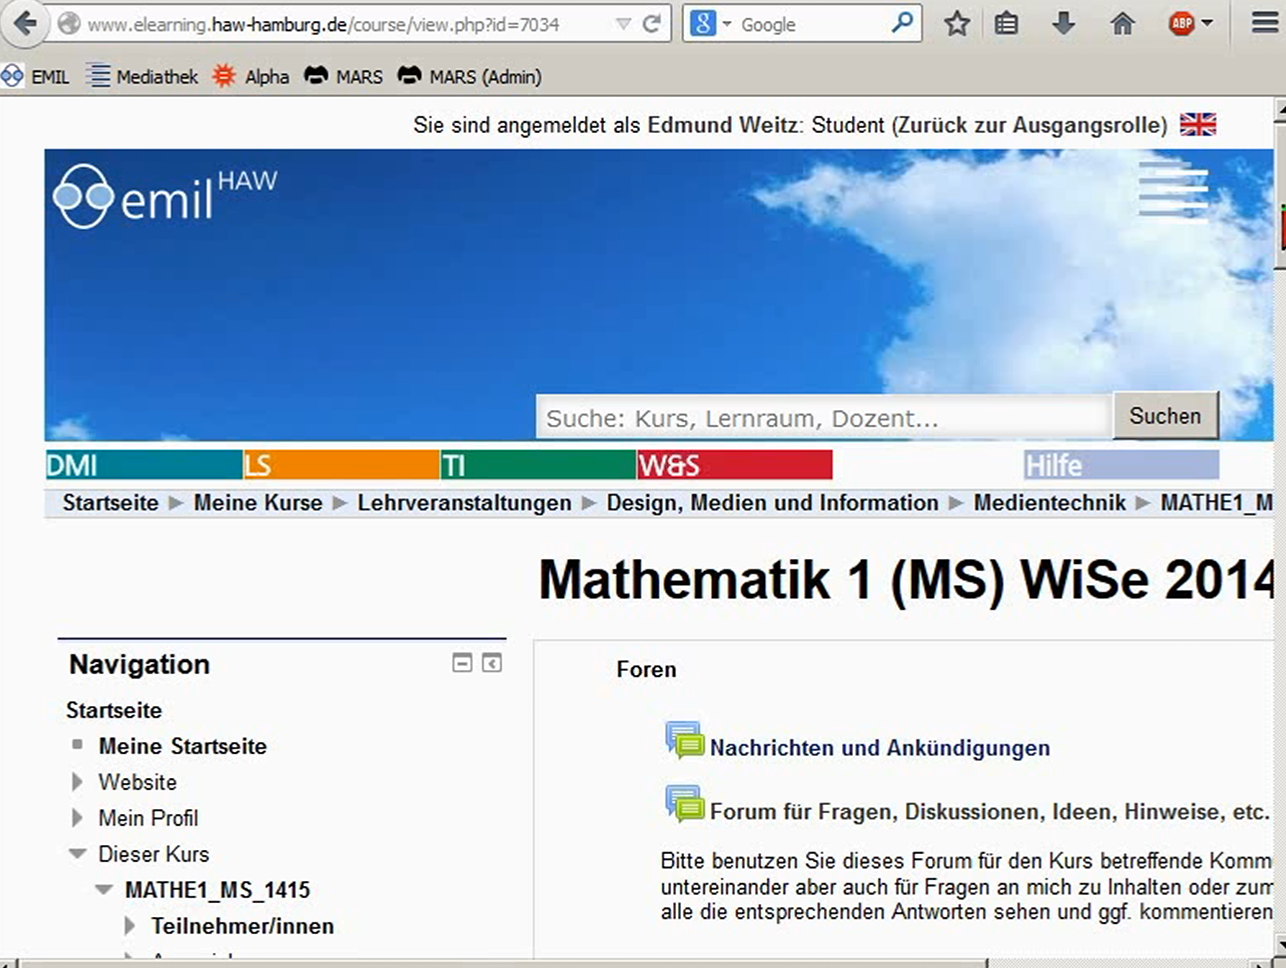1286x968 pixels.
Task: Open the downloads arrow icon
Action: pos(1064,24)
